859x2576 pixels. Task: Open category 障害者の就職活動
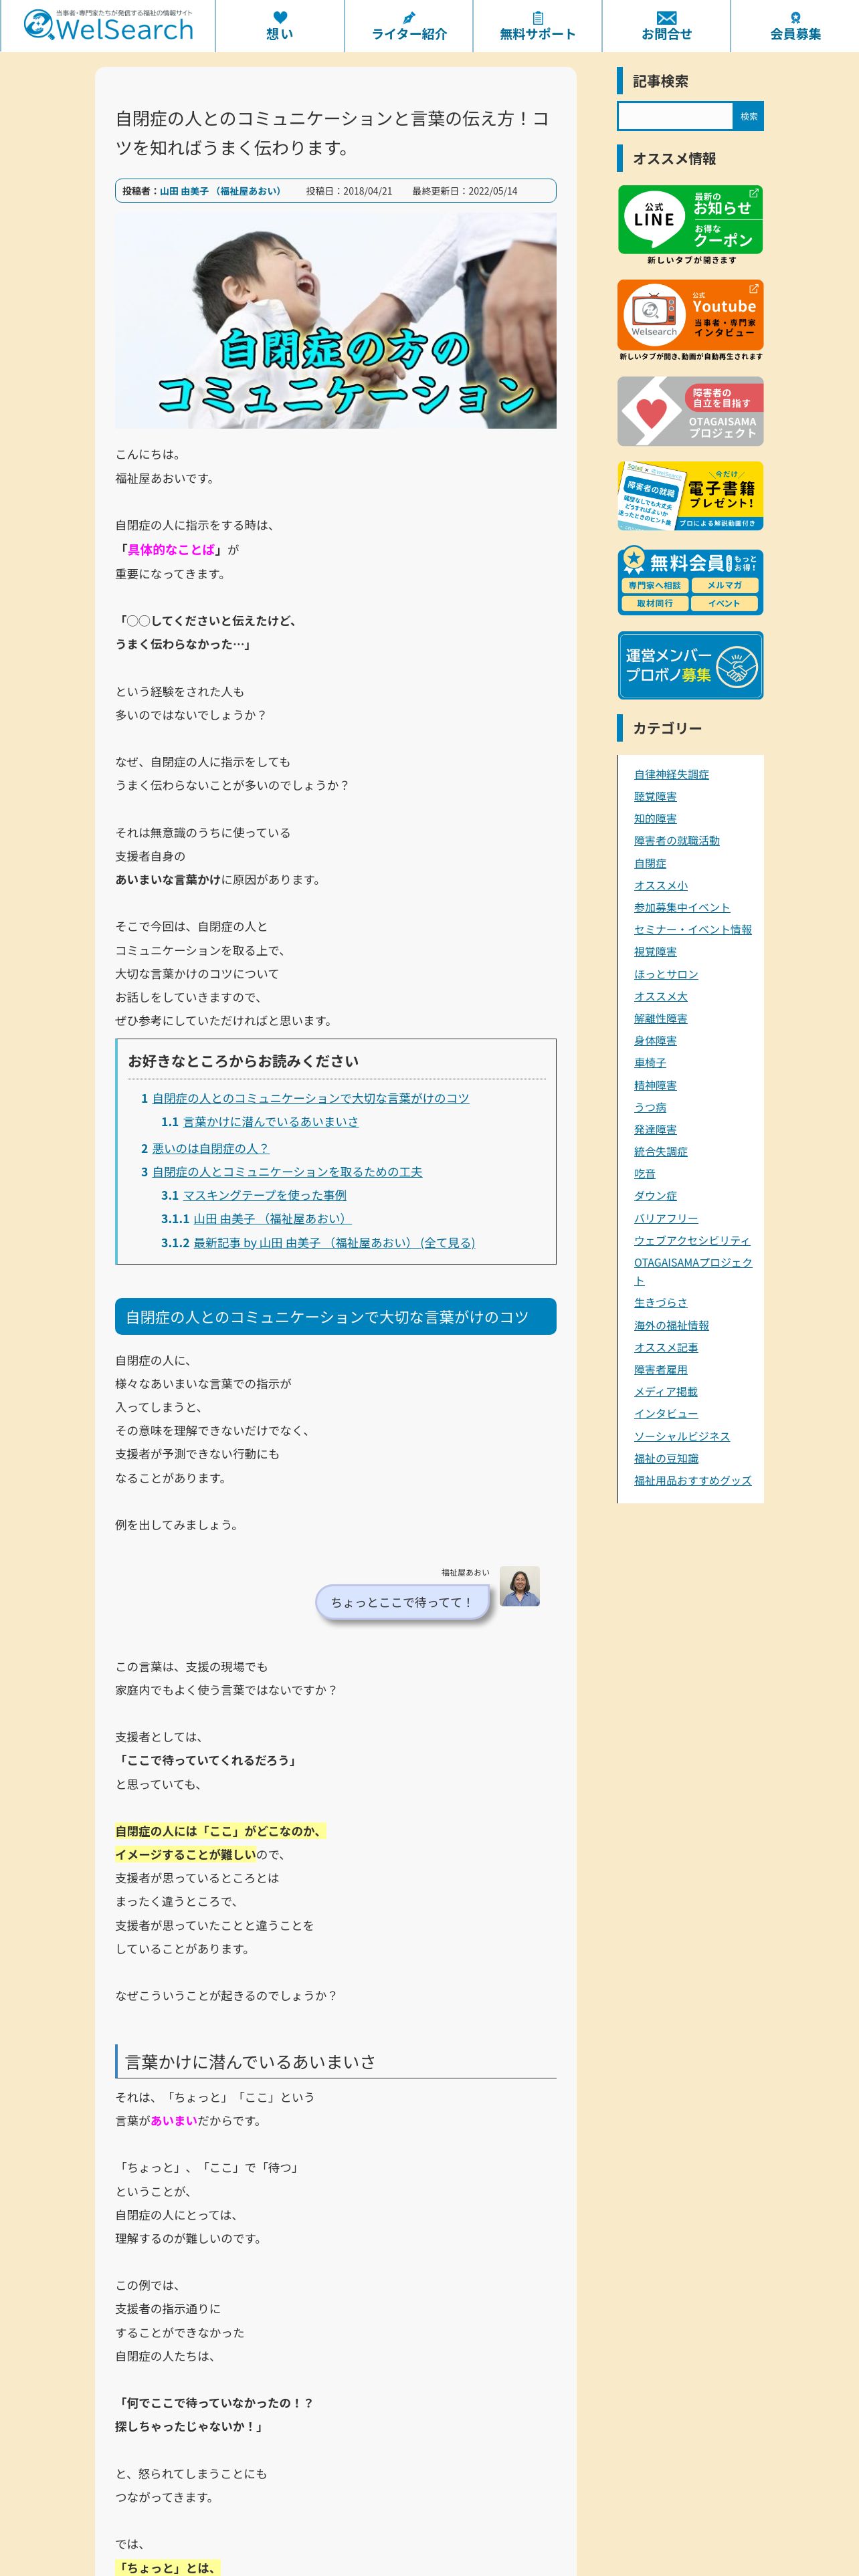tap(676, 841)
